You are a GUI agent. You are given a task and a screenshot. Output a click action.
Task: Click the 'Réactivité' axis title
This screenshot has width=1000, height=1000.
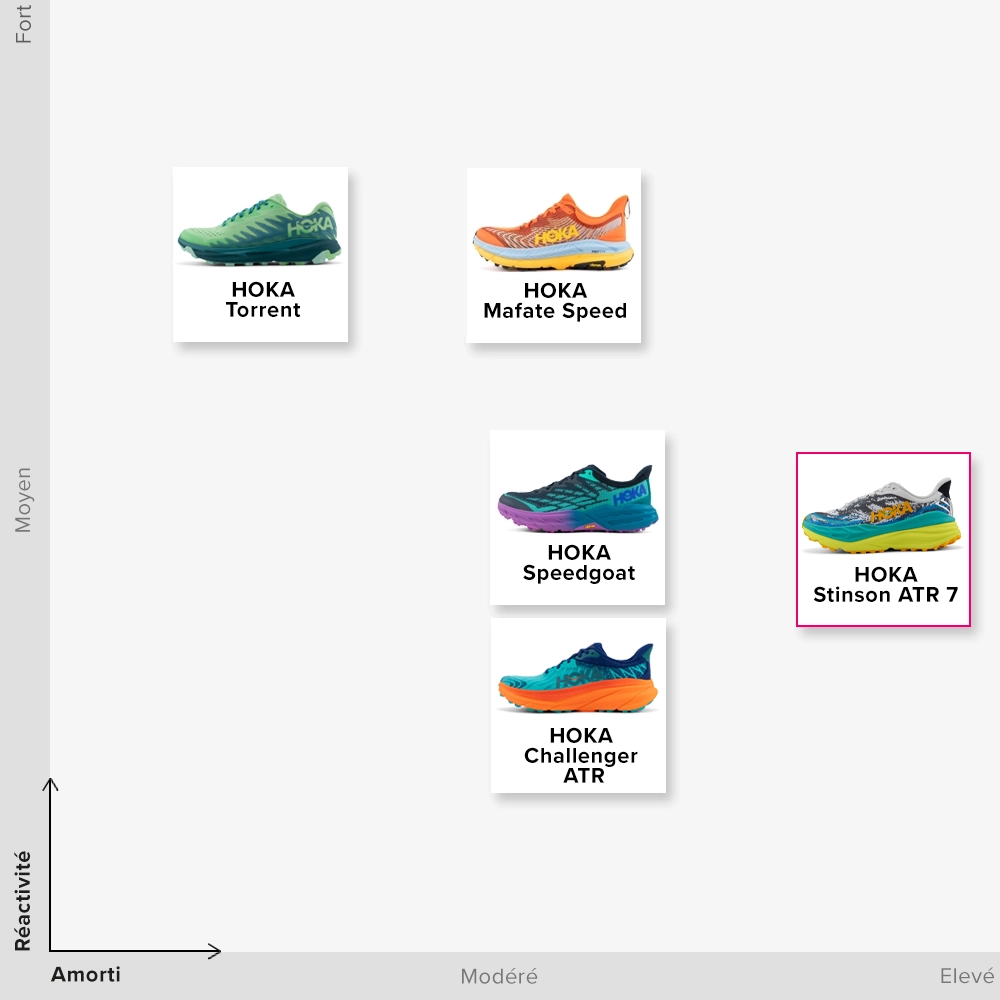pos(23,901)
